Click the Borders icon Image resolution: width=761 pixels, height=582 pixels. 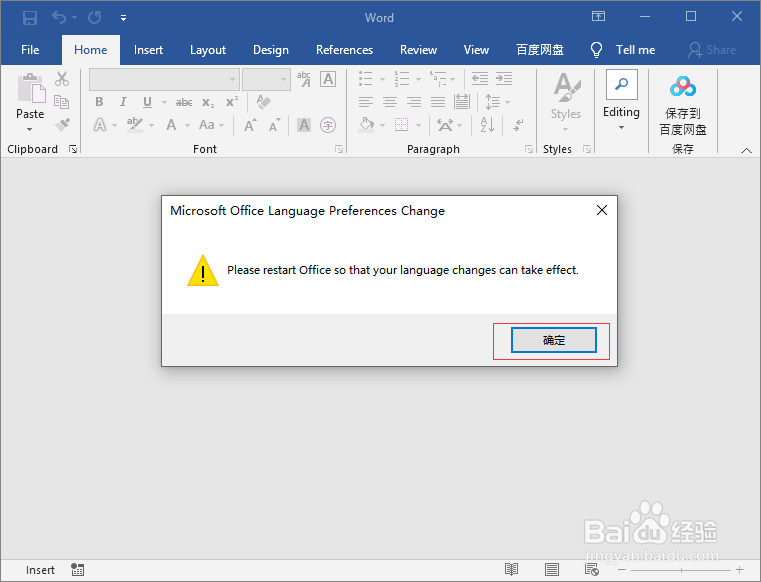pos(401,125)
